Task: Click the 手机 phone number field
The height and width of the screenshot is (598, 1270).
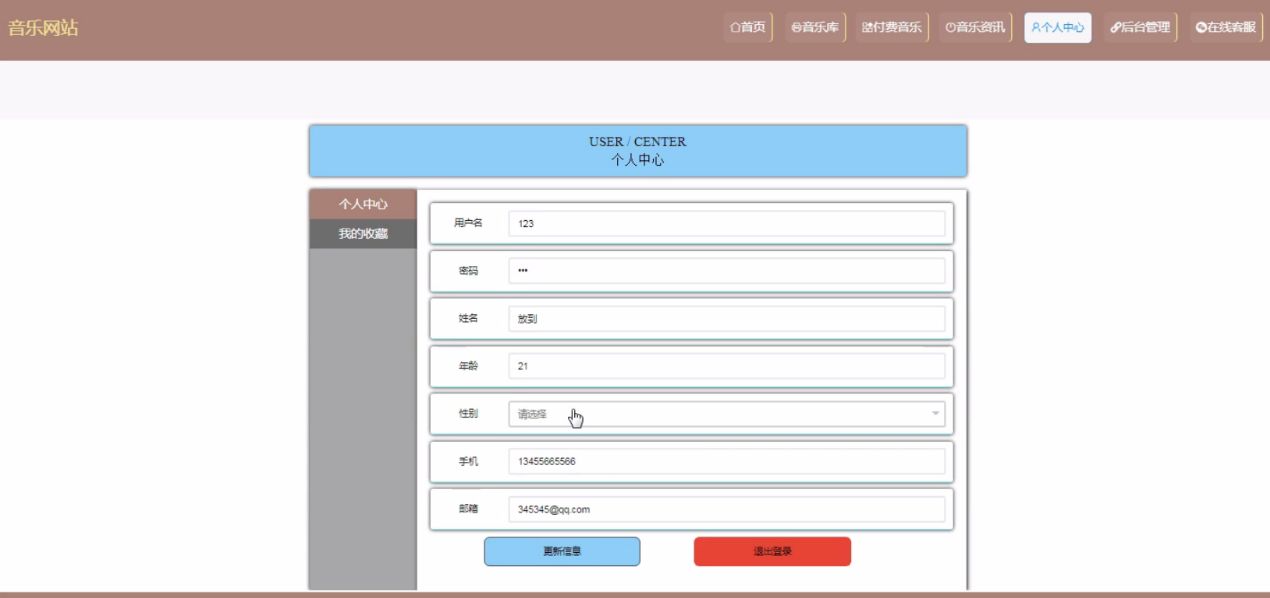Action: coord(727,461)
